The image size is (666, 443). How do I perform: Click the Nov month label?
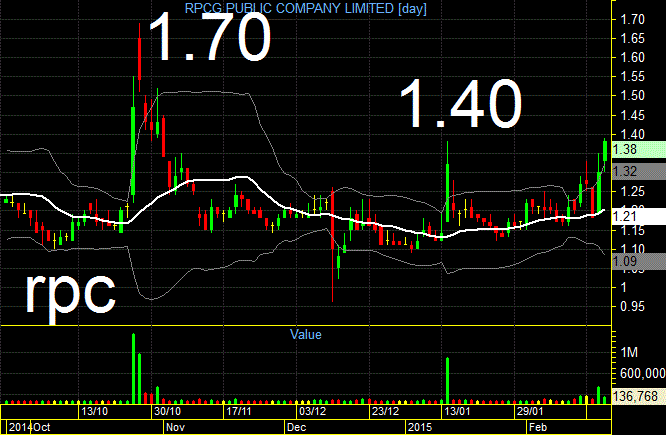pyautogui.click(x=175, y=427)
